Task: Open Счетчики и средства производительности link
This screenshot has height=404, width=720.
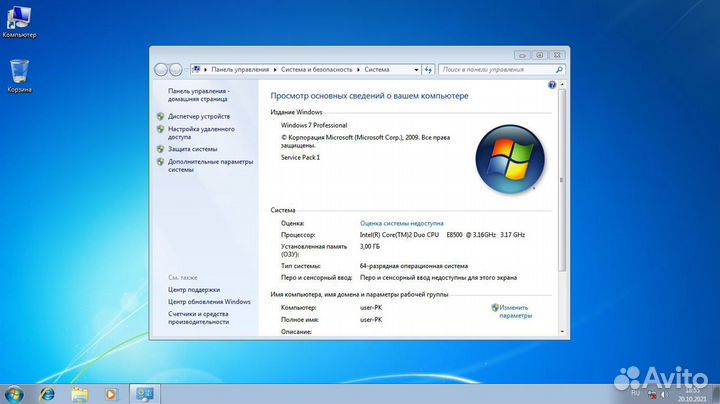Action: 198,318
